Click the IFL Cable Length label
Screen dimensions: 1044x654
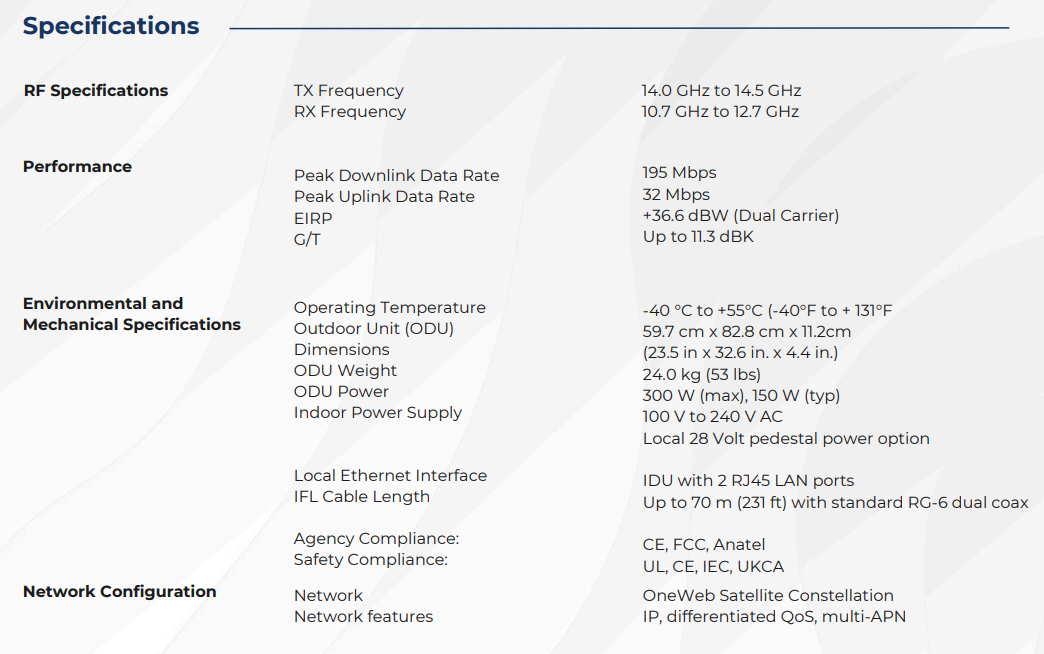point(362,497)
